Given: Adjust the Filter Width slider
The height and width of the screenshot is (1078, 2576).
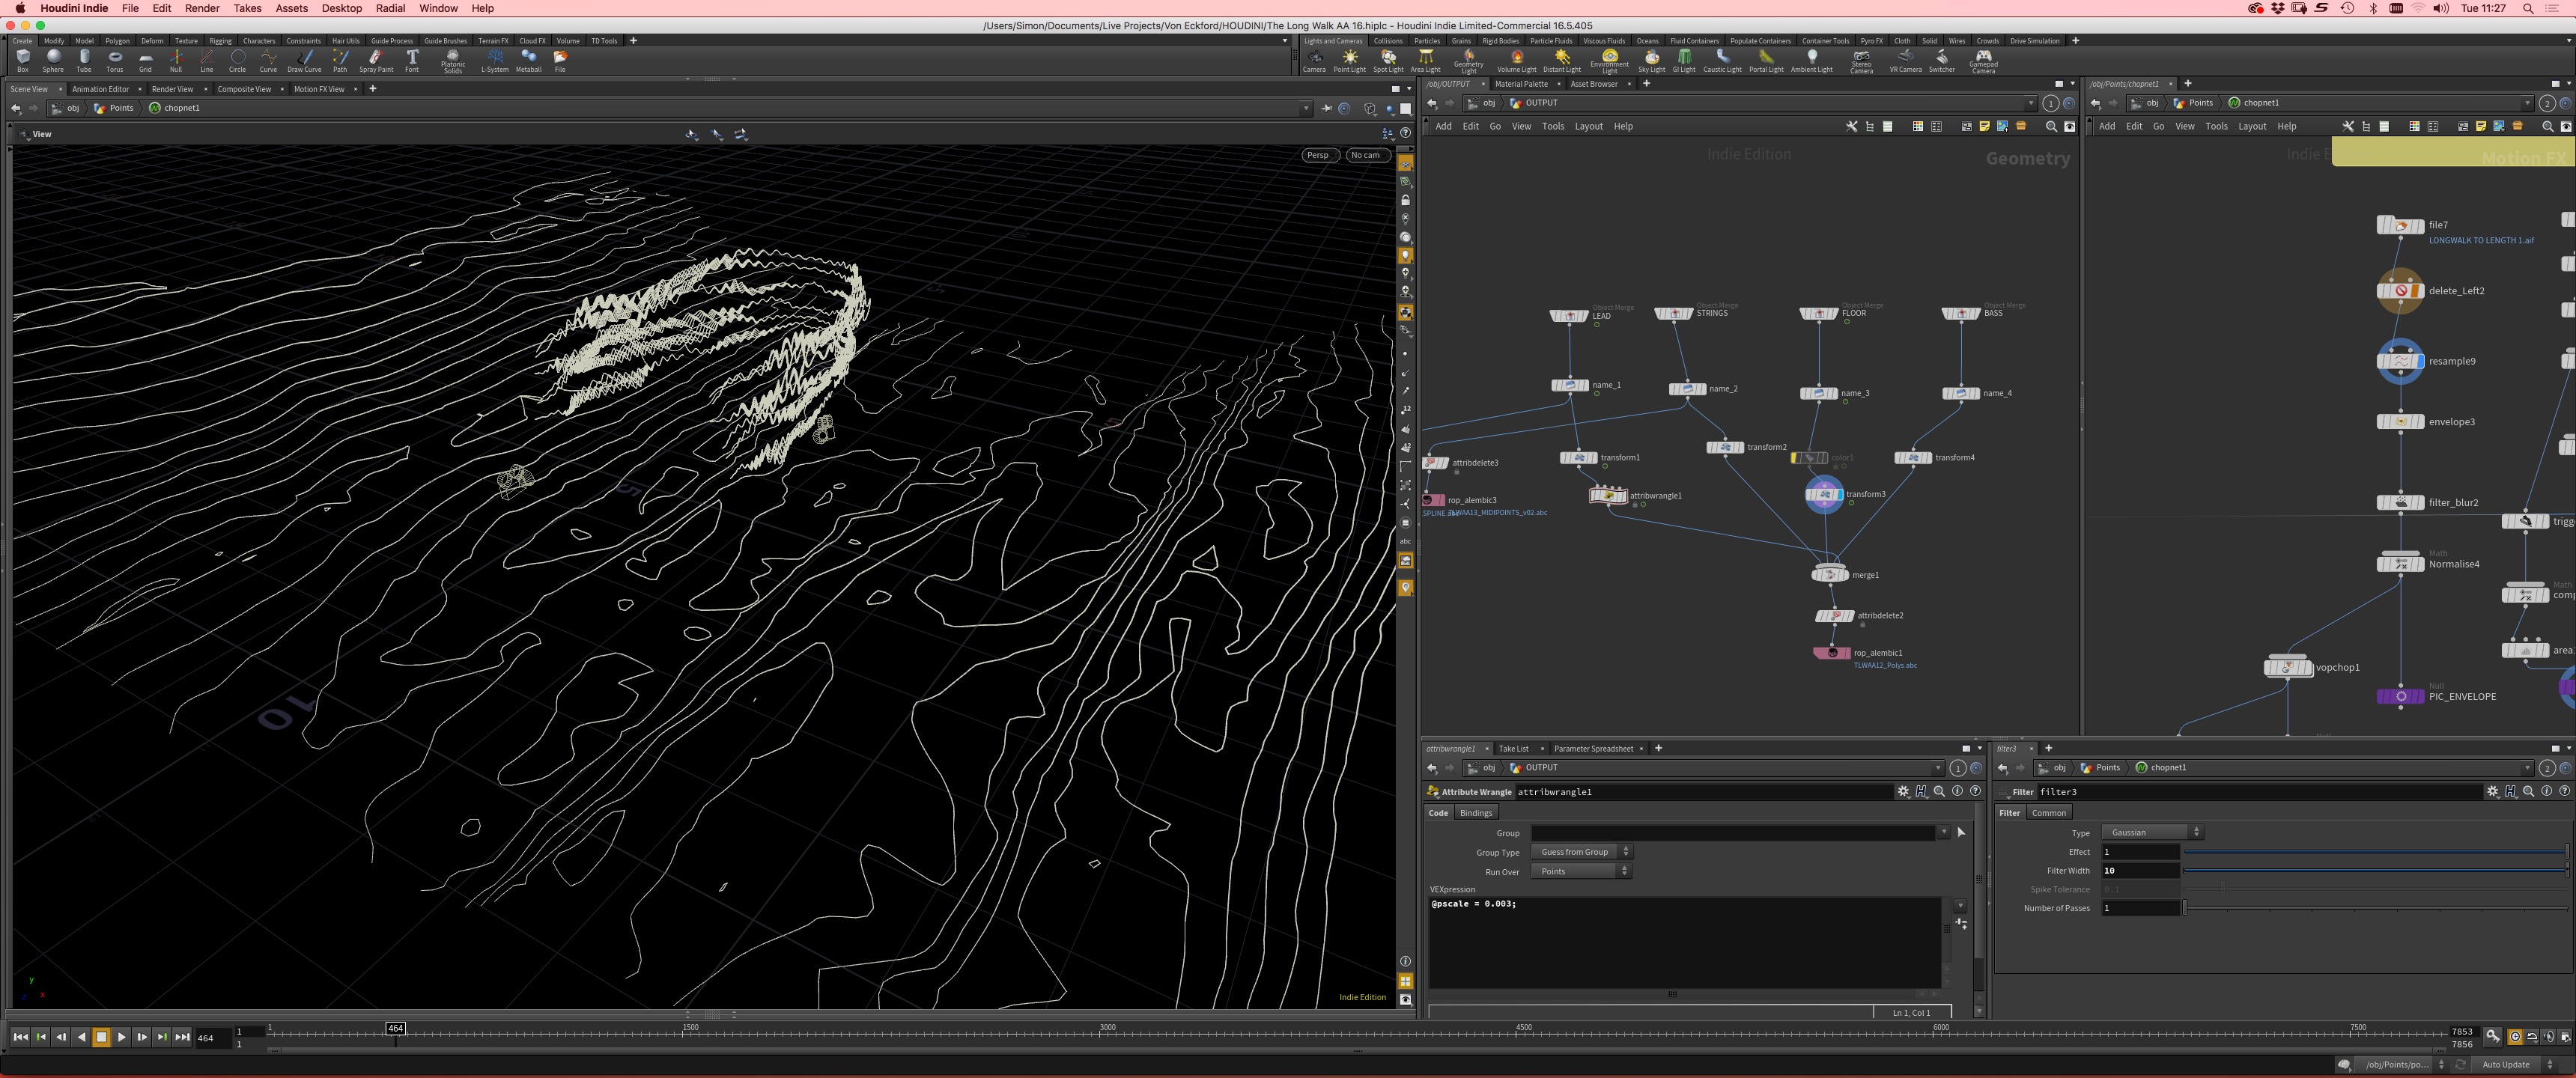Looking at the screenshot, I should click(2376, 871).
